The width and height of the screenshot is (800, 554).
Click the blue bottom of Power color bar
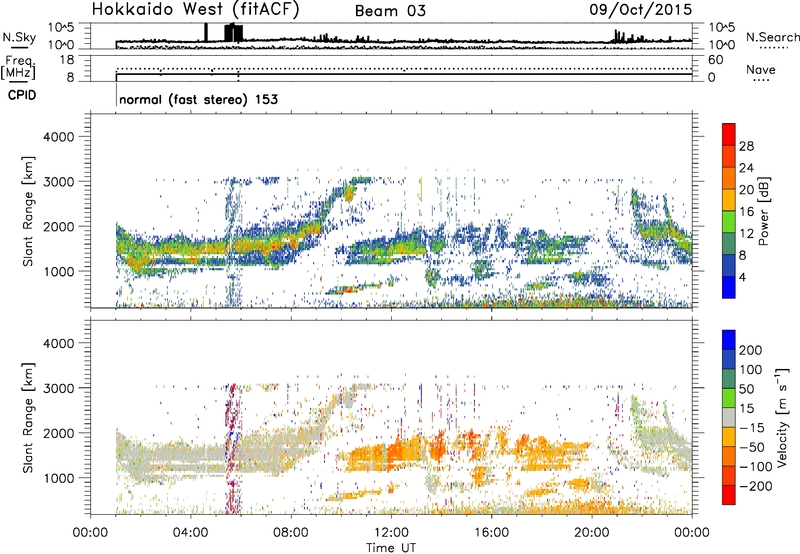(729, 287)
